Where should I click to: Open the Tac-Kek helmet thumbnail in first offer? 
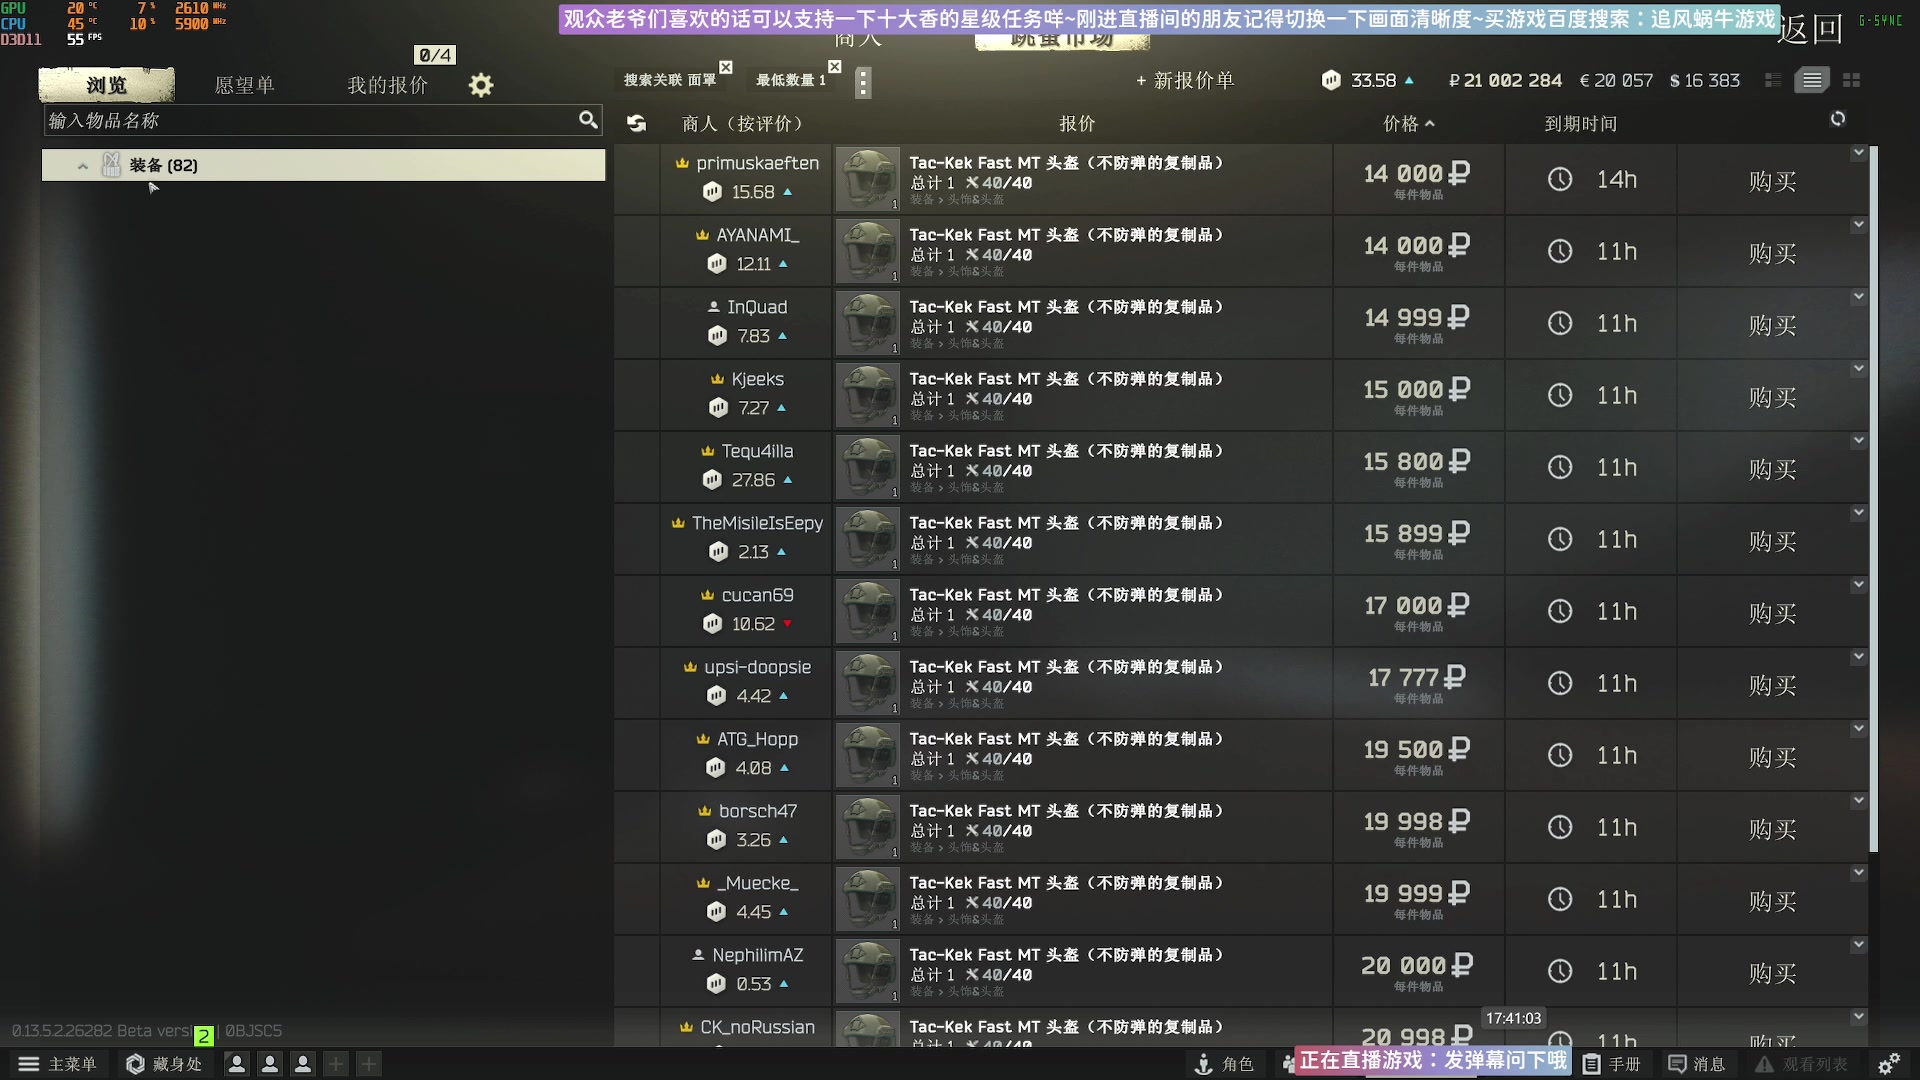point(867,179)
